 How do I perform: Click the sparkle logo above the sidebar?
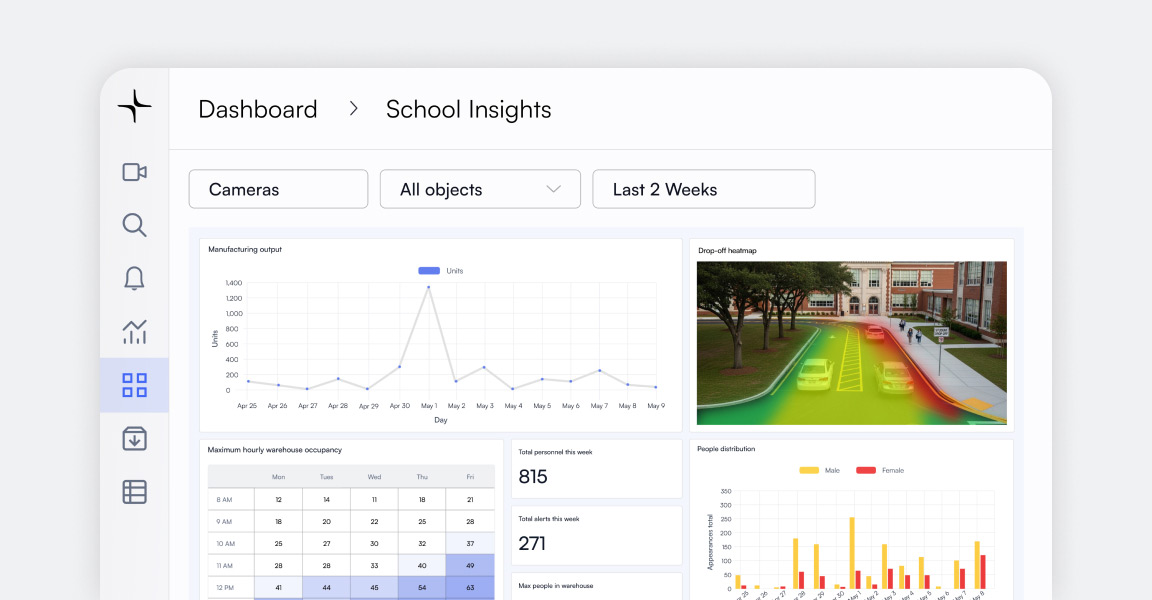133,106
